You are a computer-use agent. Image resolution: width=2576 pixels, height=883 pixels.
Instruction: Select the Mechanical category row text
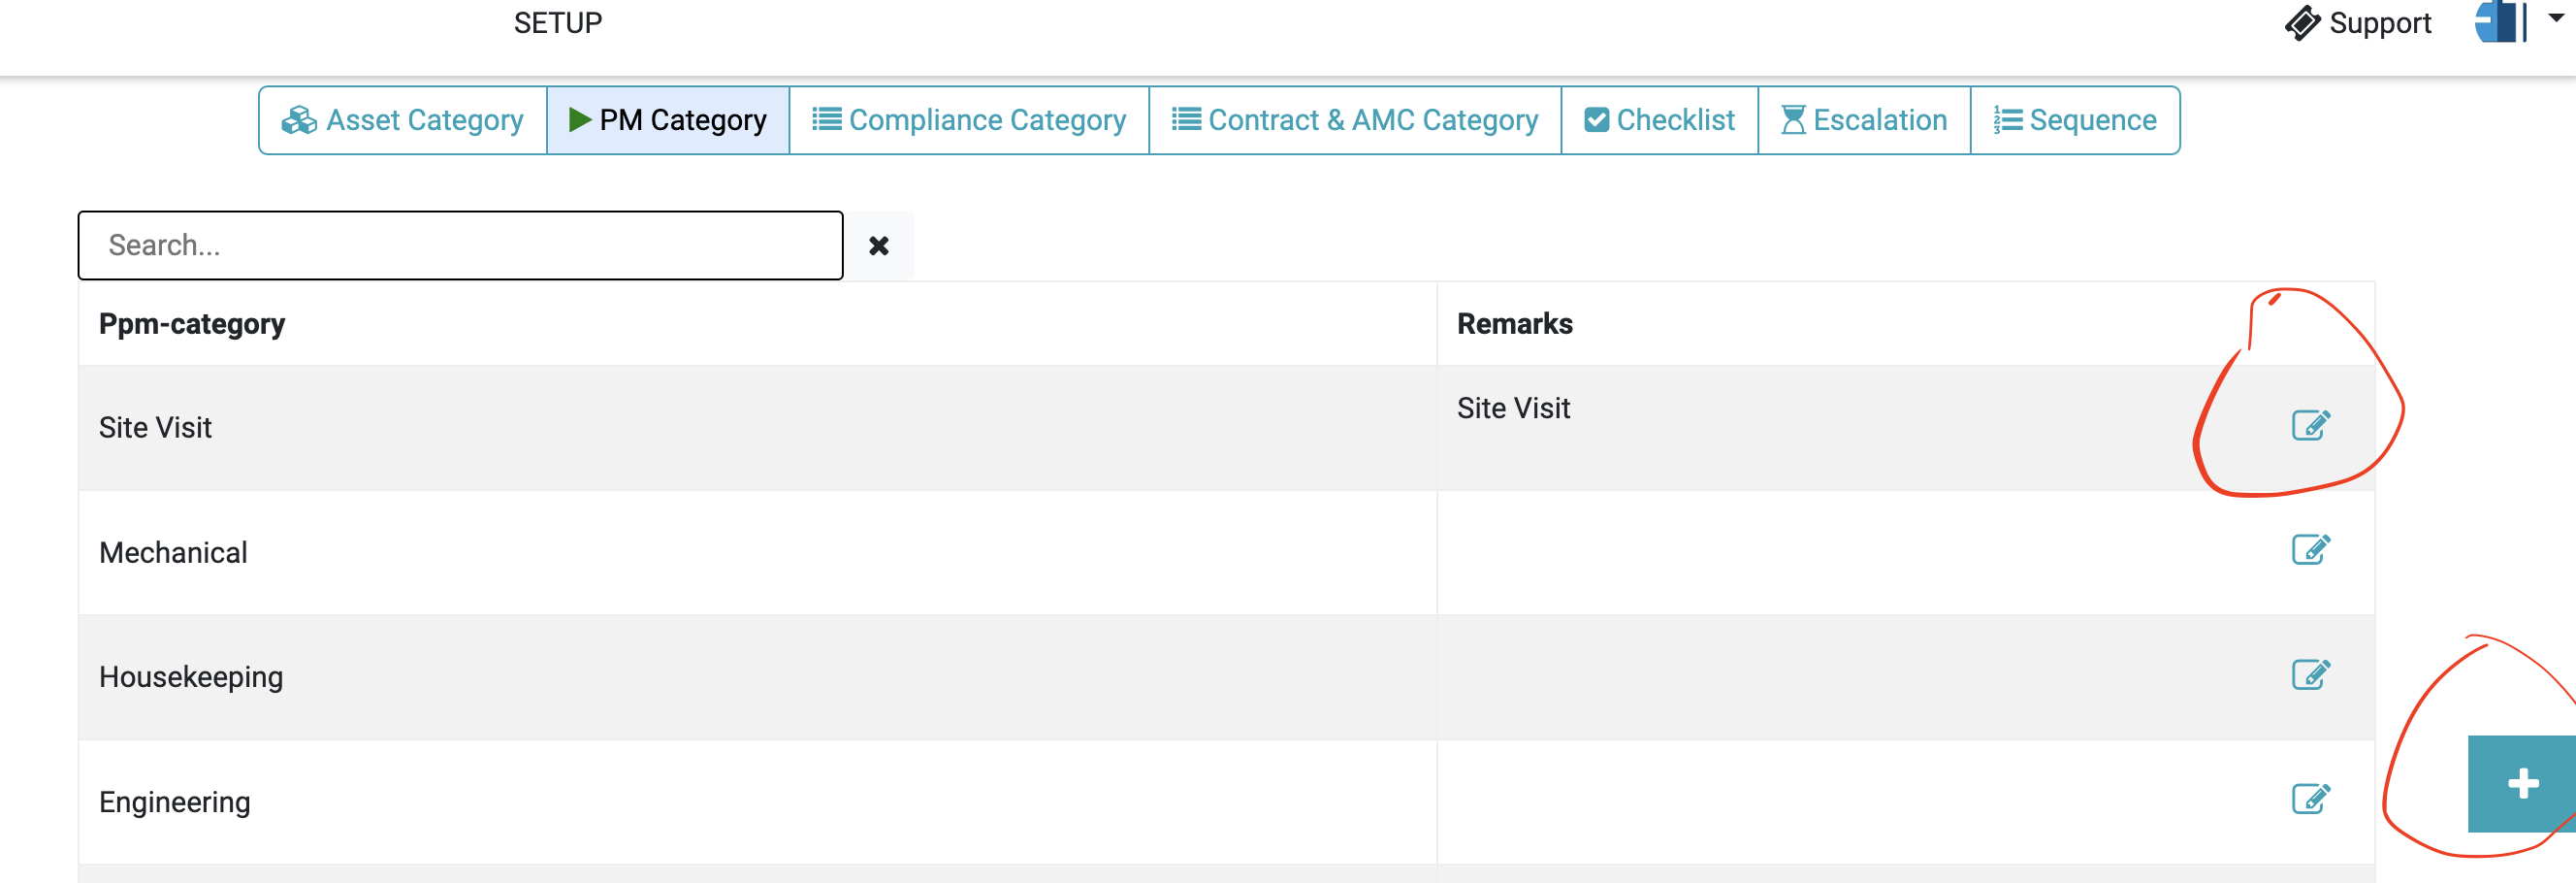173,553
